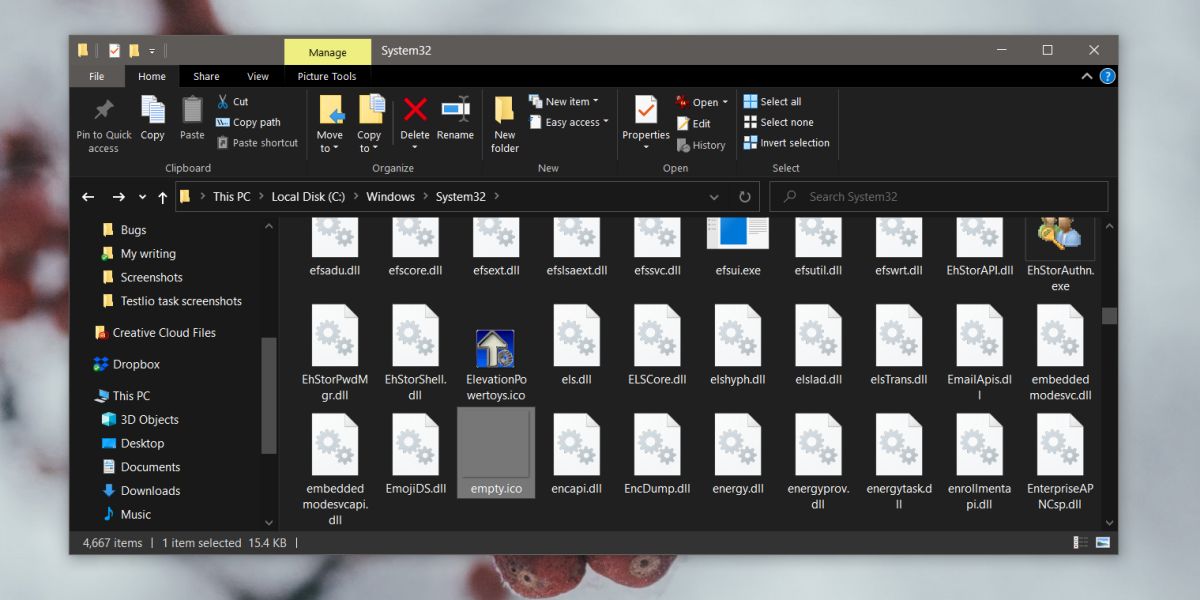Click the Rename ribbon button
Image resolution: width=1200 pixels, height=600 pixels.
pos(455,119)
